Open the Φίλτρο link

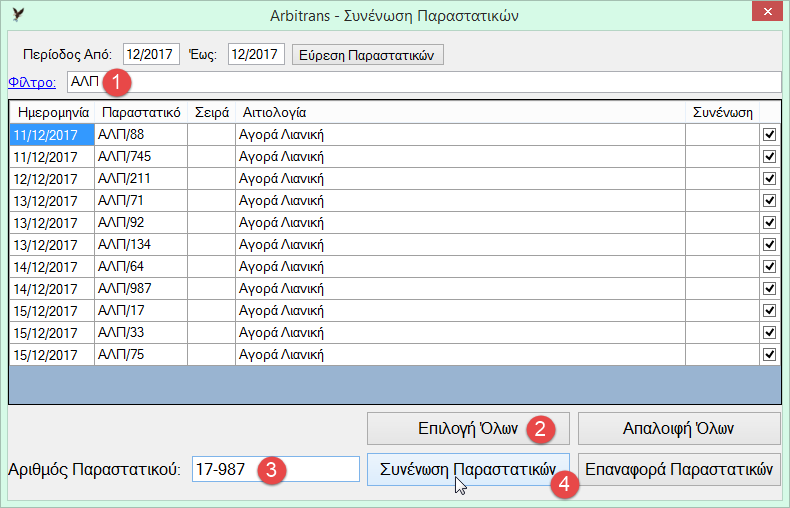pyautogui.click(x=32, y=82)
